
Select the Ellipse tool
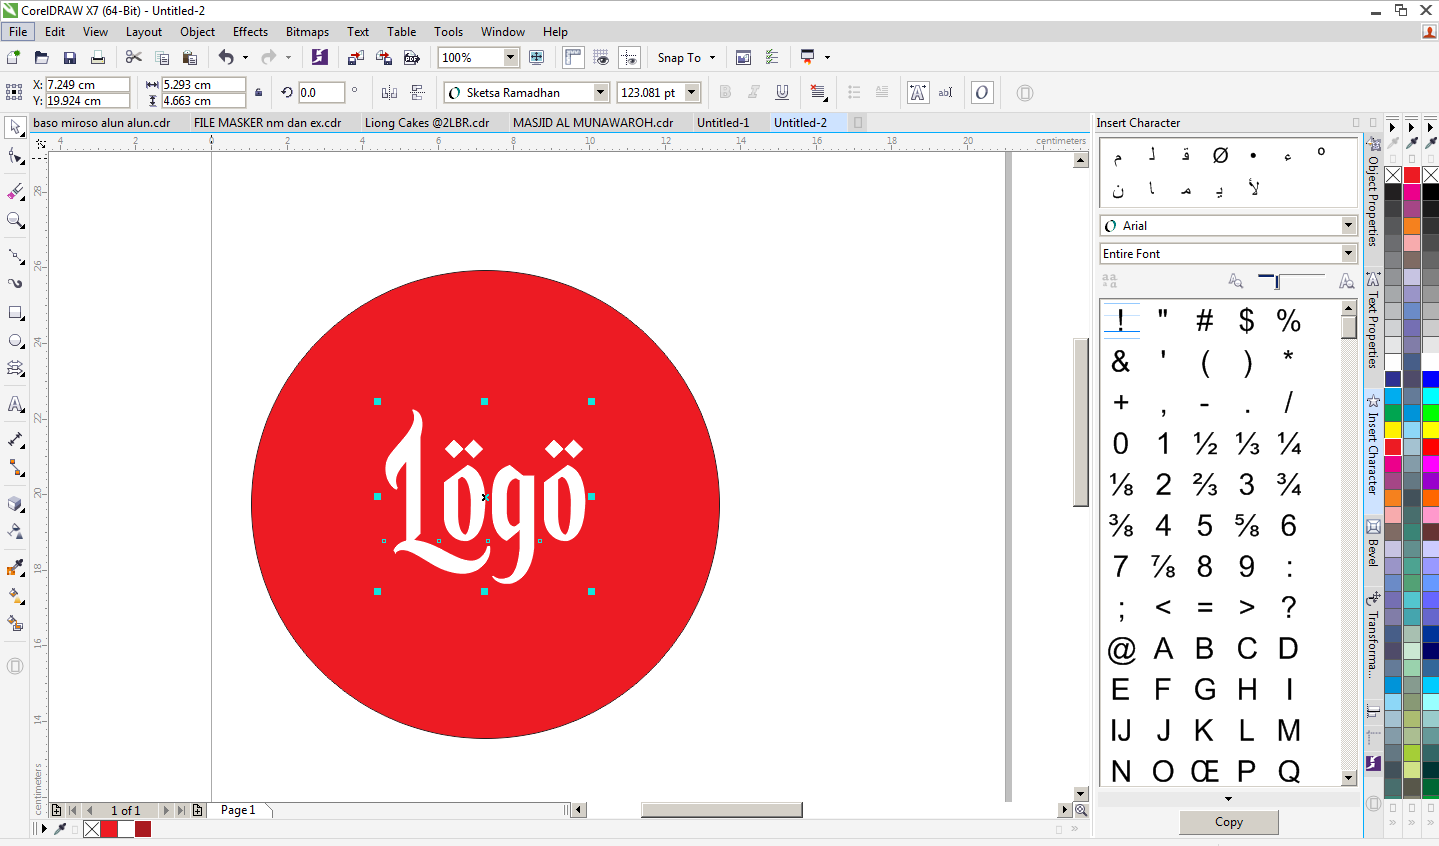tap(16, 338)
